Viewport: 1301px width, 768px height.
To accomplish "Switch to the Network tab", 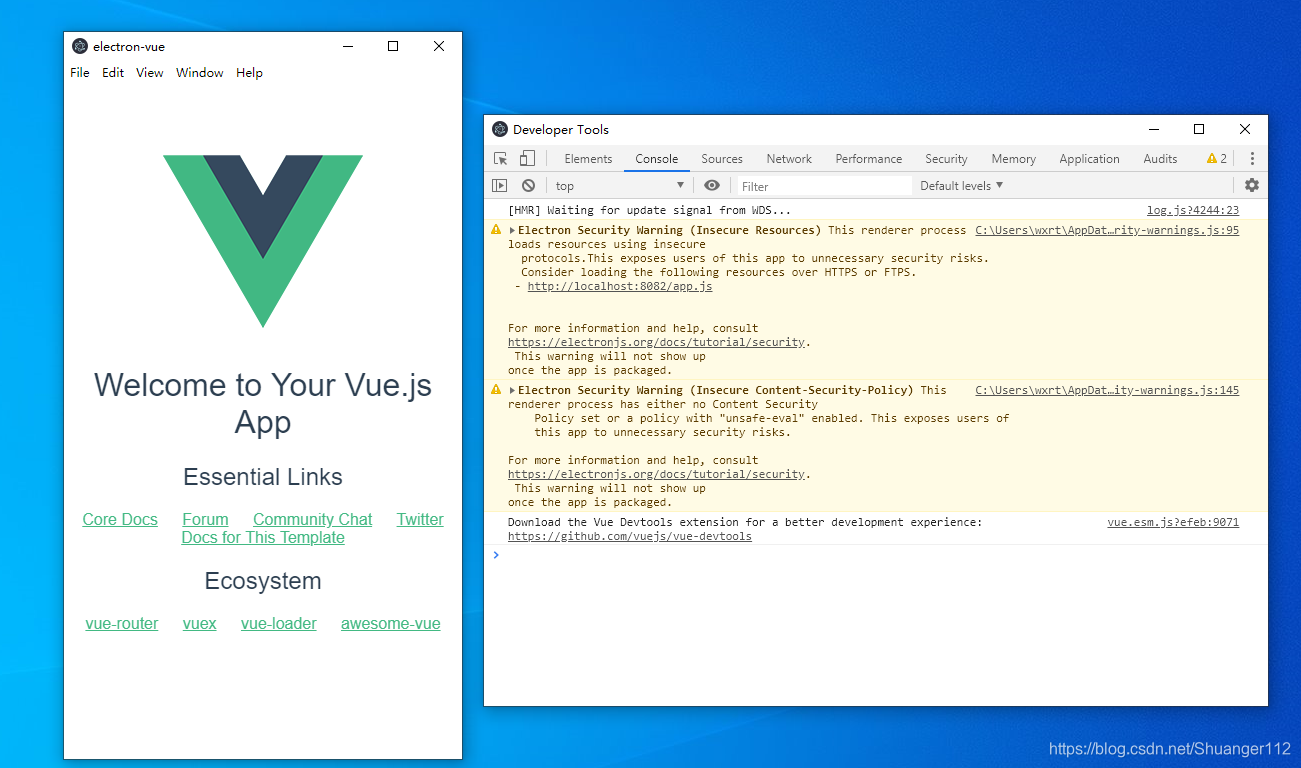I will pos(788,158).
